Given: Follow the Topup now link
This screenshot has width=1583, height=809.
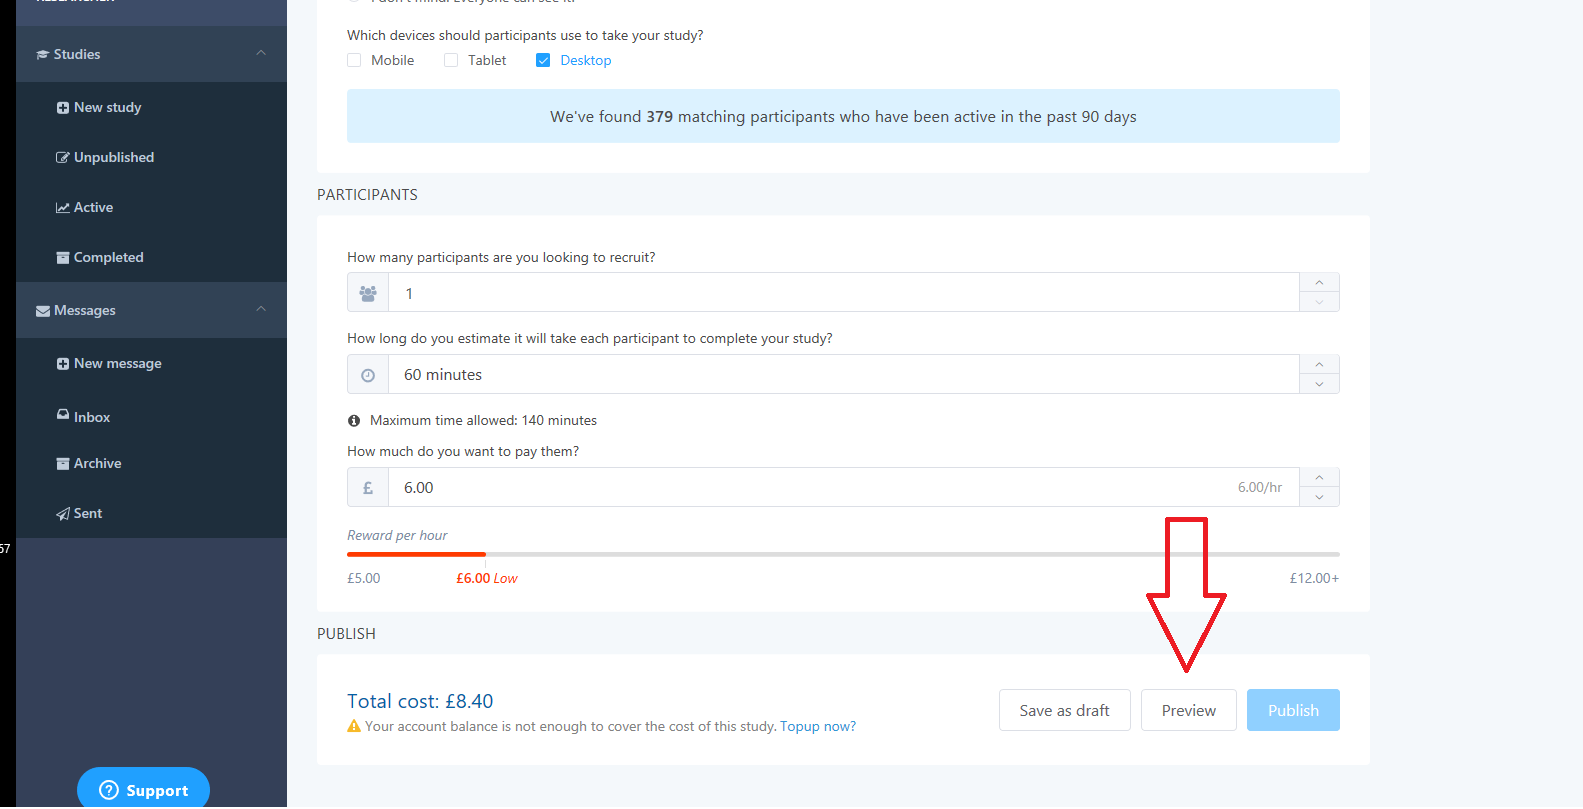Looking at the screenshot, I should [817, 727].
